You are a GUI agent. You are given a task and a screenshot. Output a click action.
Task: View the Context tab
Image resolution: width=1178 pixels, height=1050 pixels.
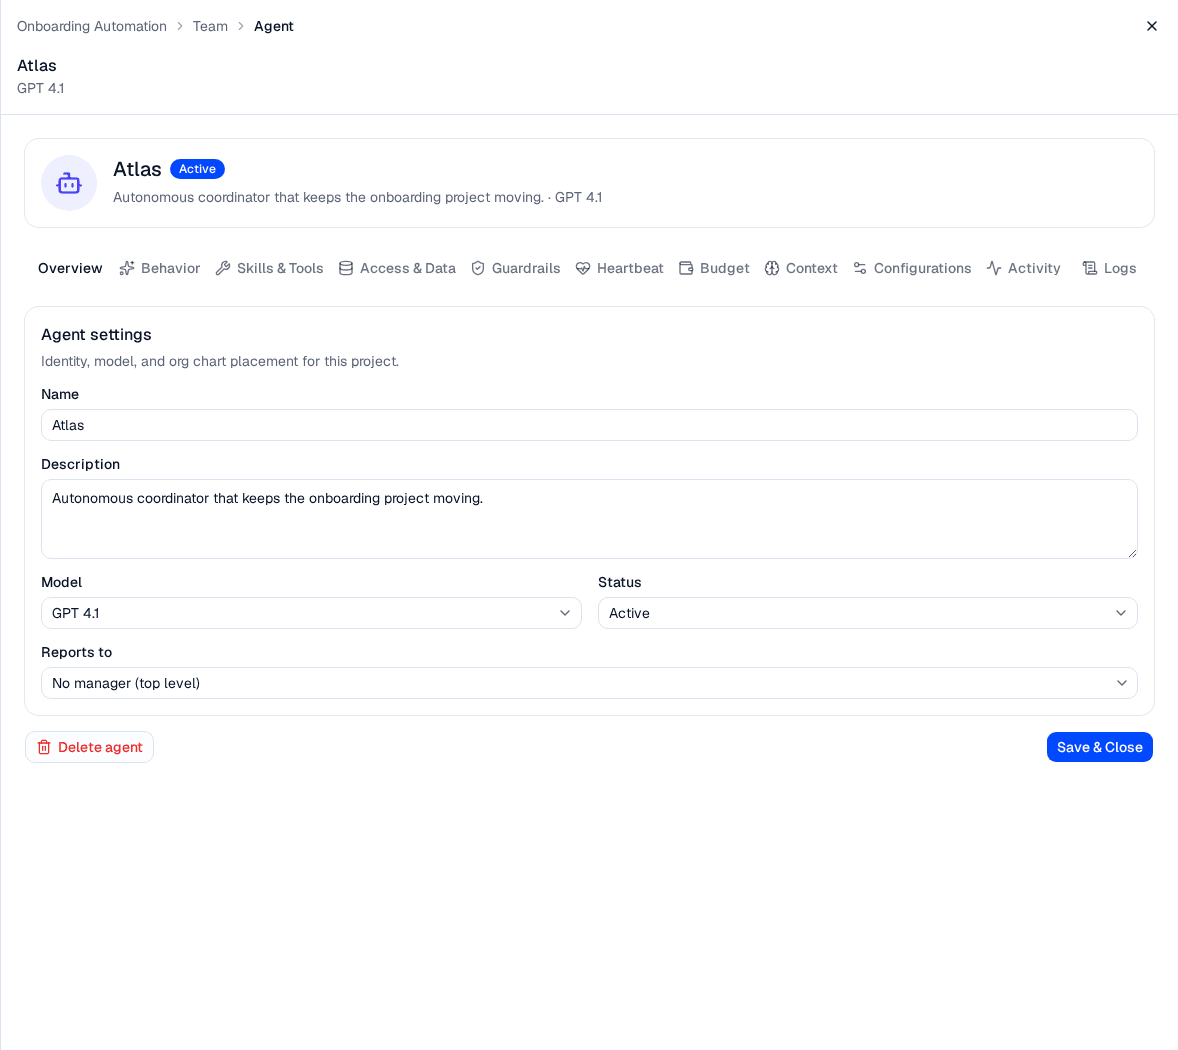pyautogui.click(x=801, y=268)
